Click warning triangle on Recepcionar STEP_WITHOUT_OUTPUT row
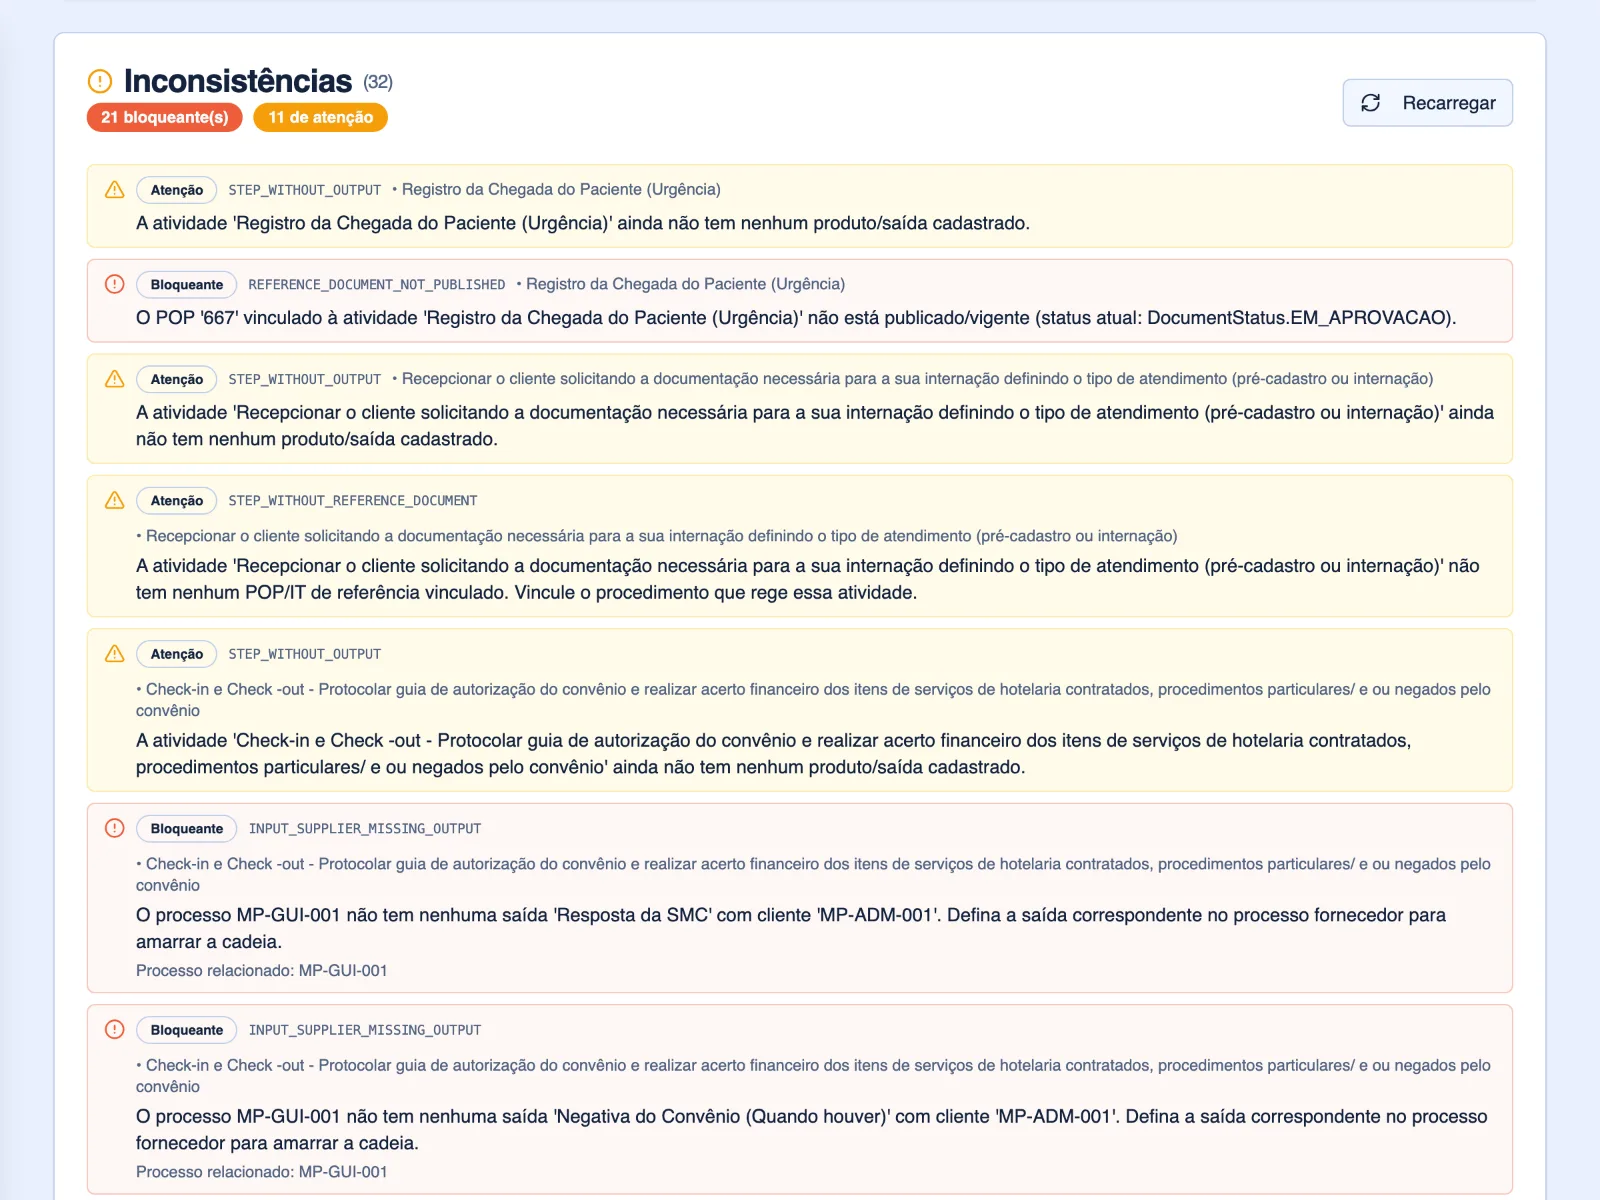Image resolution: width=1600 pixels, height=1200 pixels. click(x=115, y=379)
